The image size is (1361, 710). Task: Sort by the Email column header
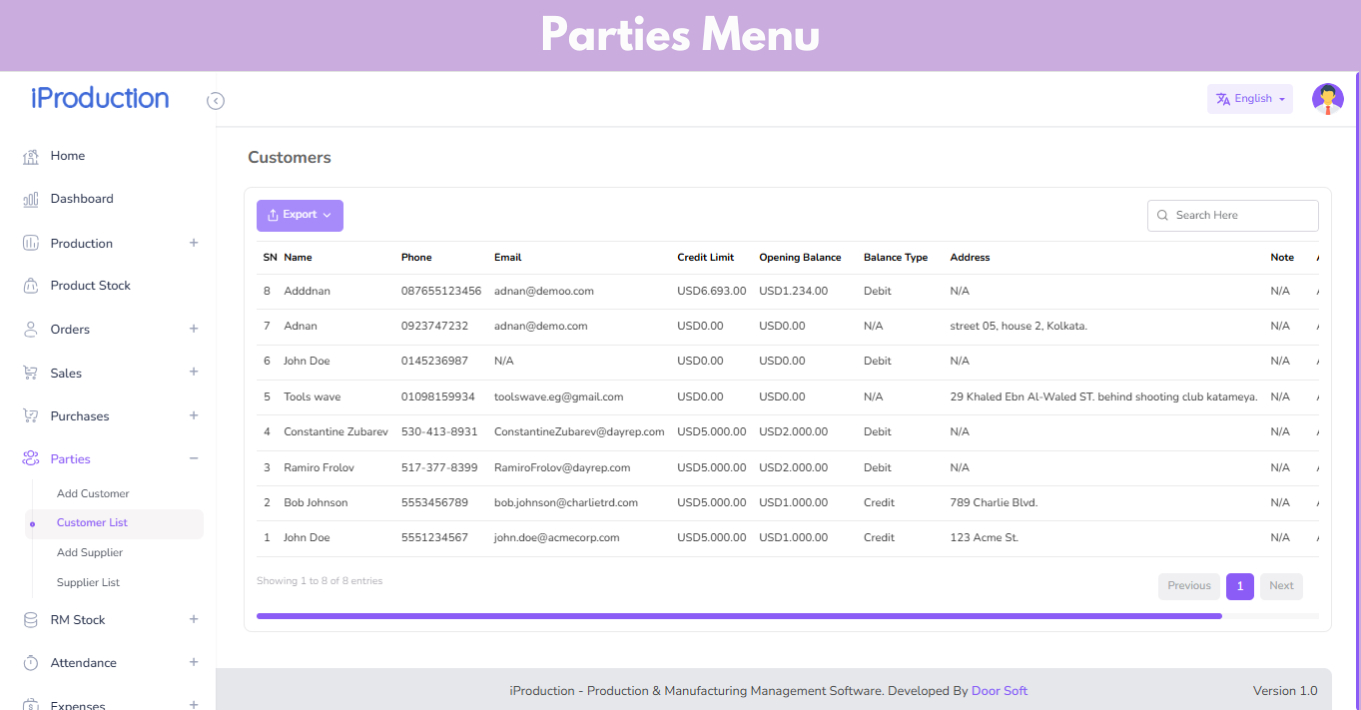click(x=508, y=258)
